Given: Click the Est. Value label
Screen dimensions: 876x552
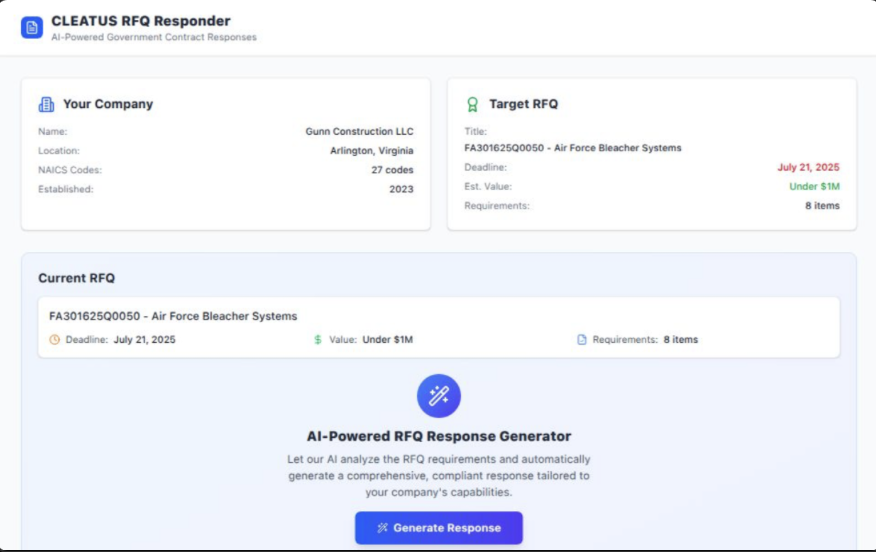Looking at the screenshot, I should (488, 187).
